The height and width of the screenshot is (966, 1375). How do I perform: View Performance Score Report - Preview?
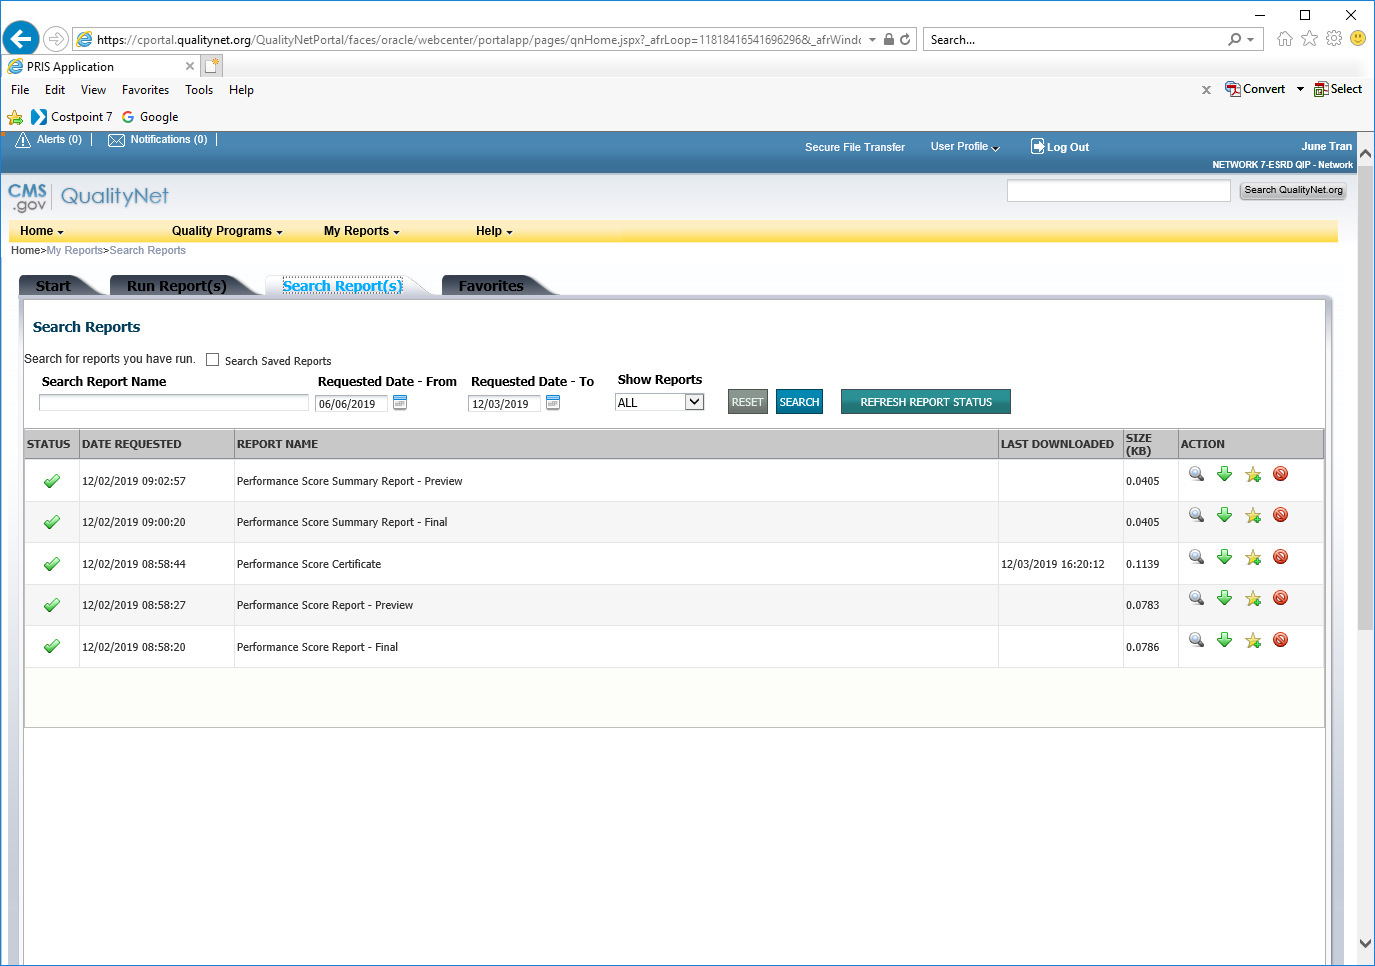click(1196, 598)
